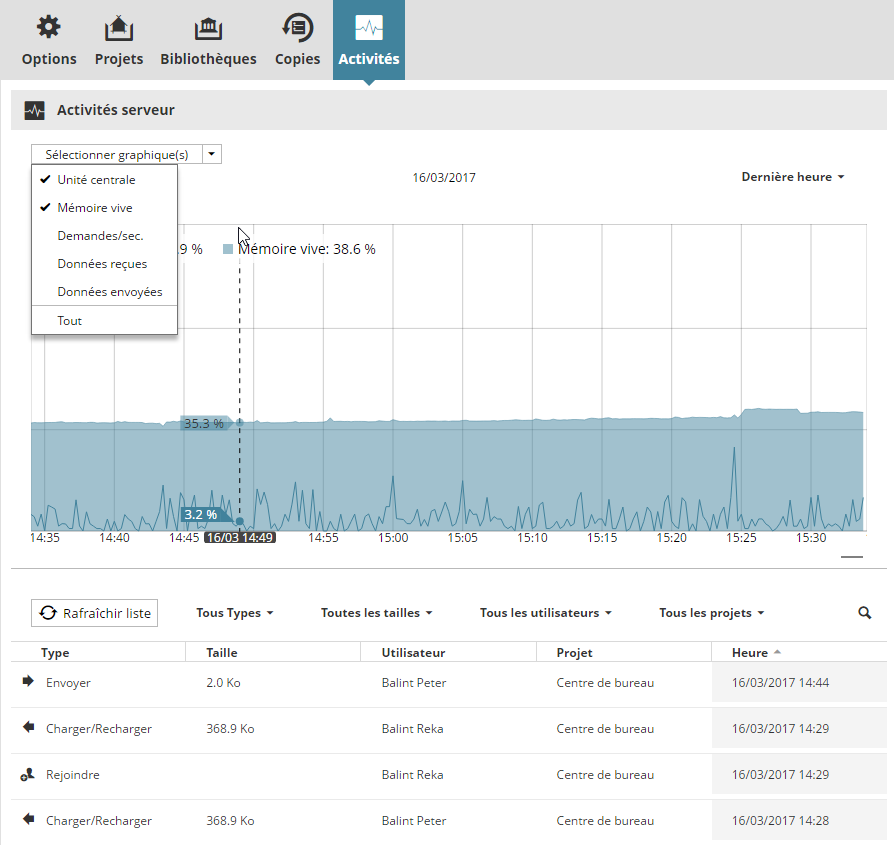Expand the Dernière heure time range dropdown
This screenshot has height=845, width=894.
(x=792, y=177)
